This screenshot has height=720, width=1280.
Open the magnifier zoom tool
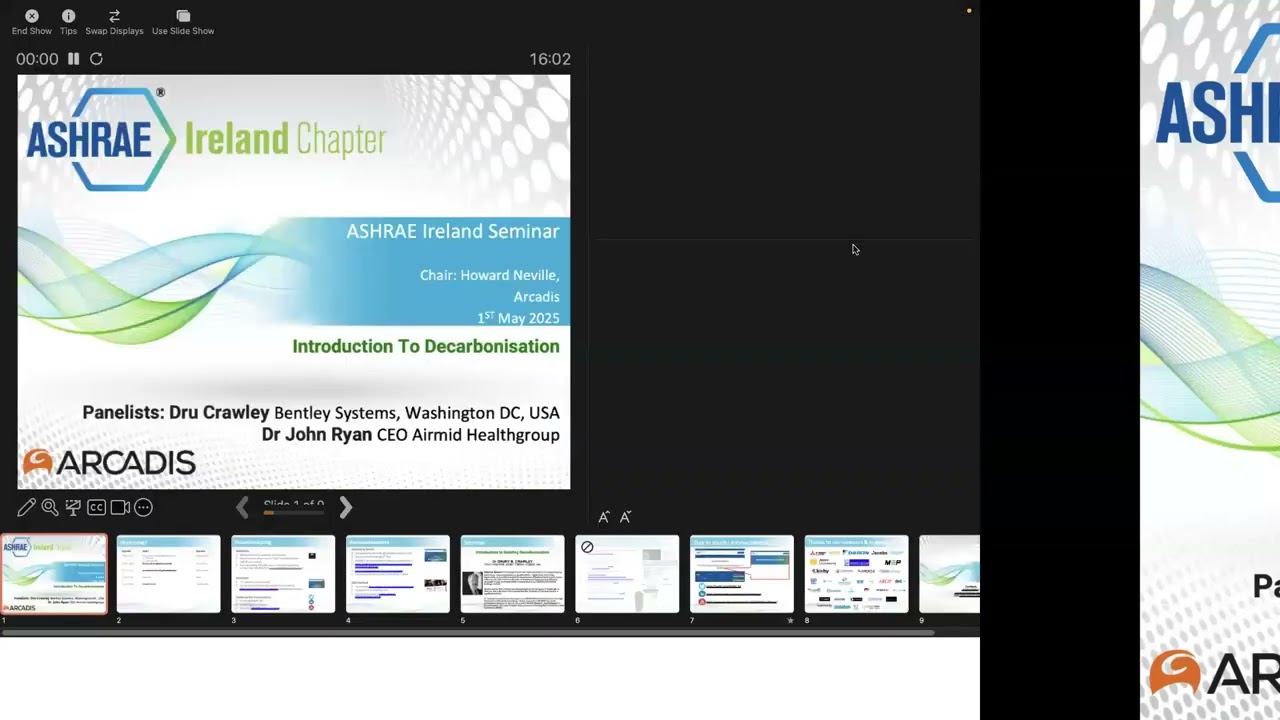[49, 507]
